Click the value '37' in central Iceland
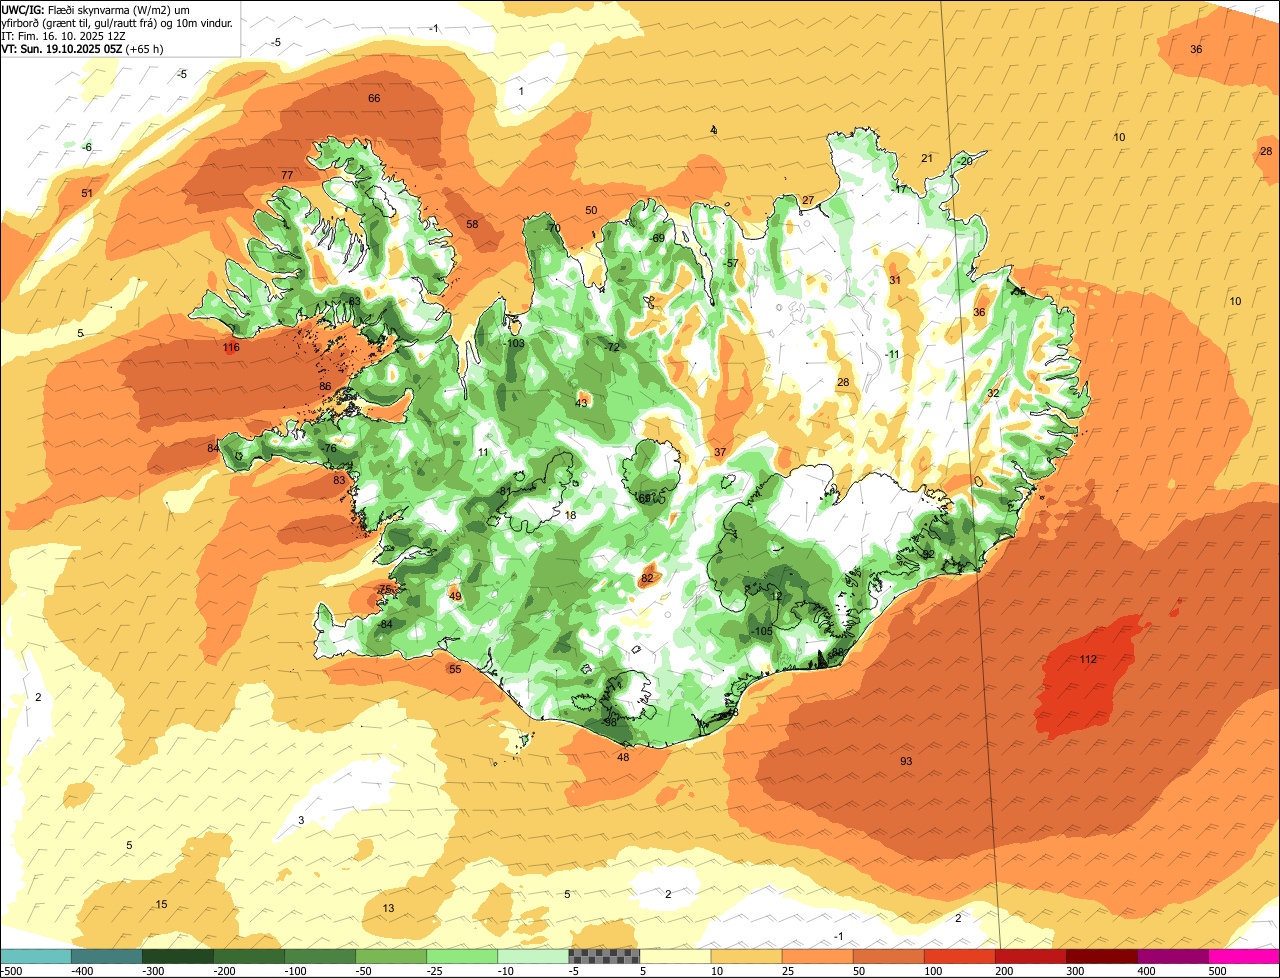This screenshot has height=978, width=1280. tap(720, 452)
